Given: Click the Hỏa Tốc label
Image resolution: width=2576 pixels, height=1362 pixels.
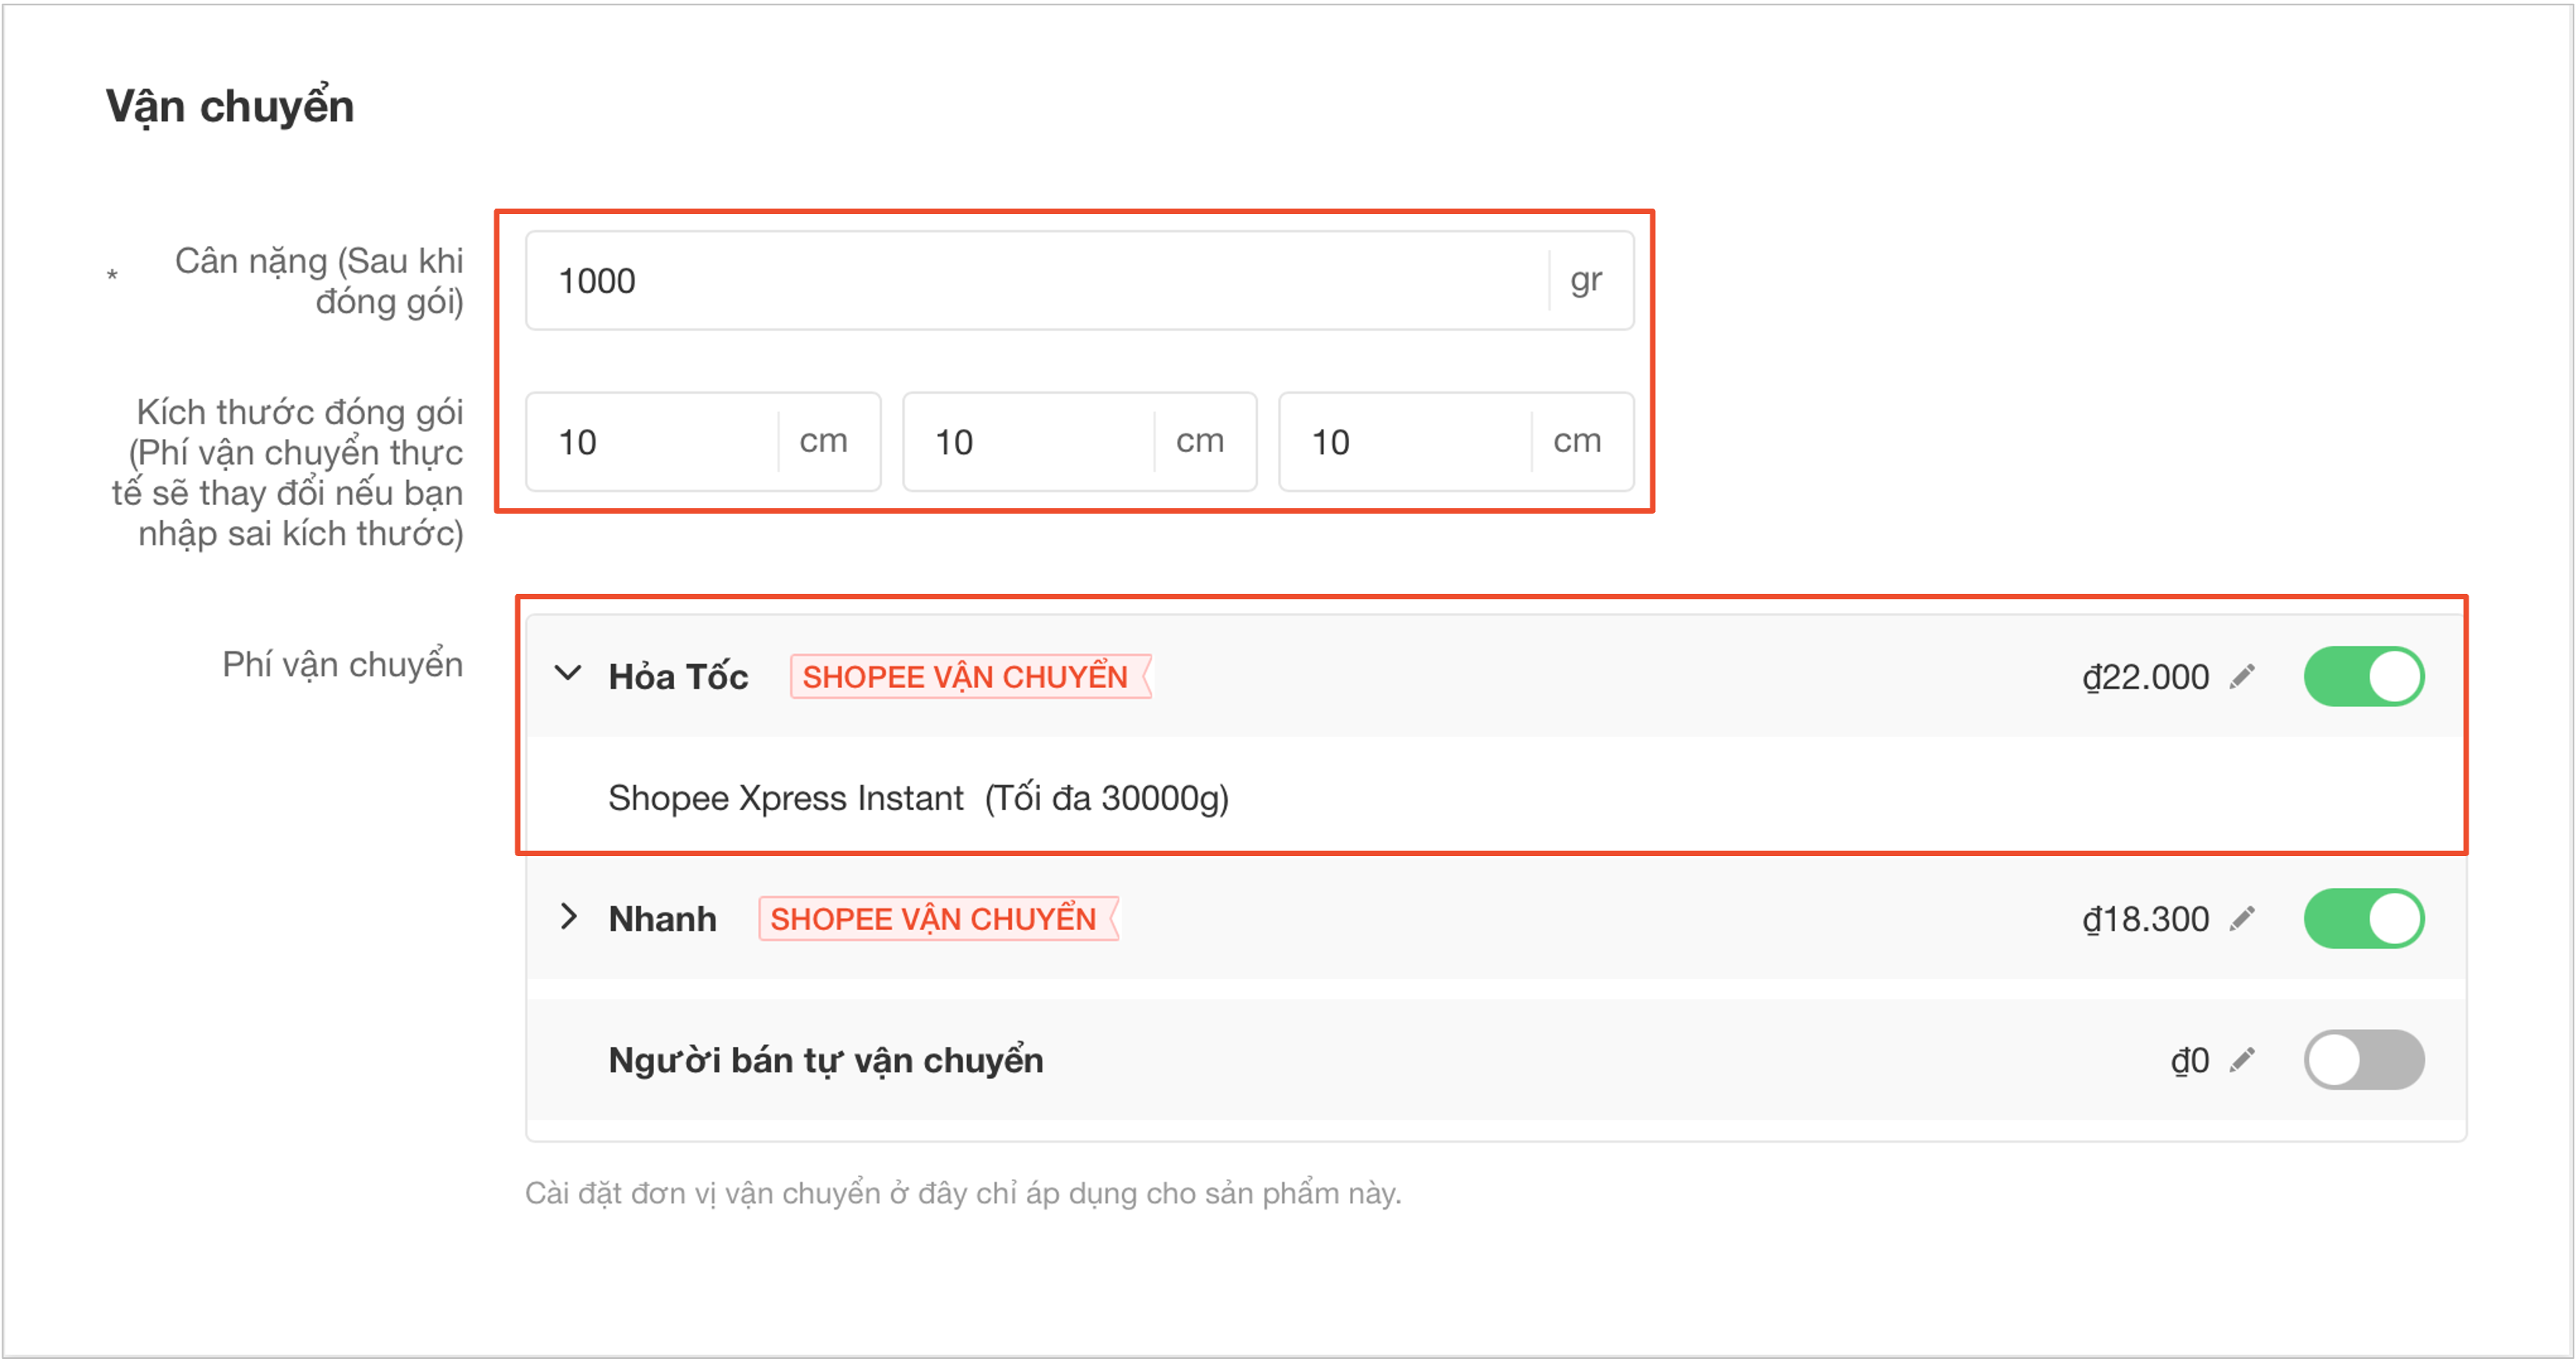Looking at the screenshot, I should pos(678,677).
